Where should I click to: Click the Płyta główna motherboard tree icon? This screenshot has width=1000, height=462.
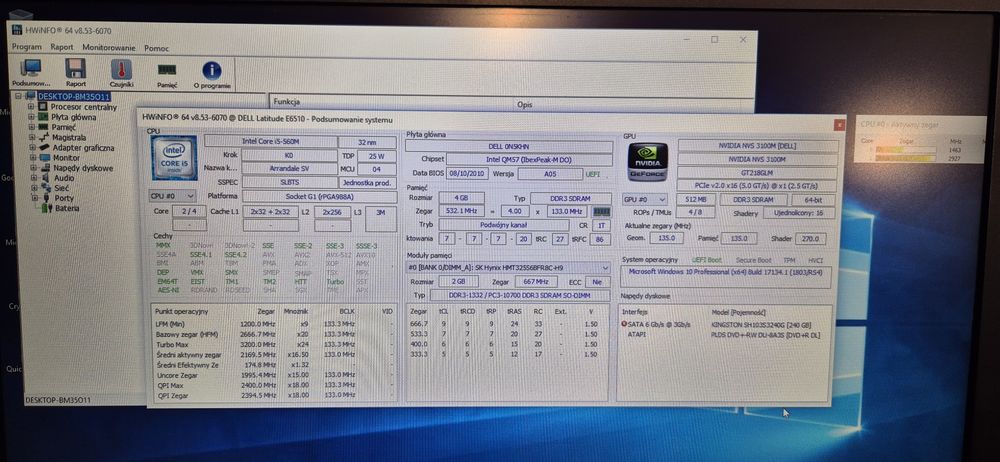click(x=43, y=117)
